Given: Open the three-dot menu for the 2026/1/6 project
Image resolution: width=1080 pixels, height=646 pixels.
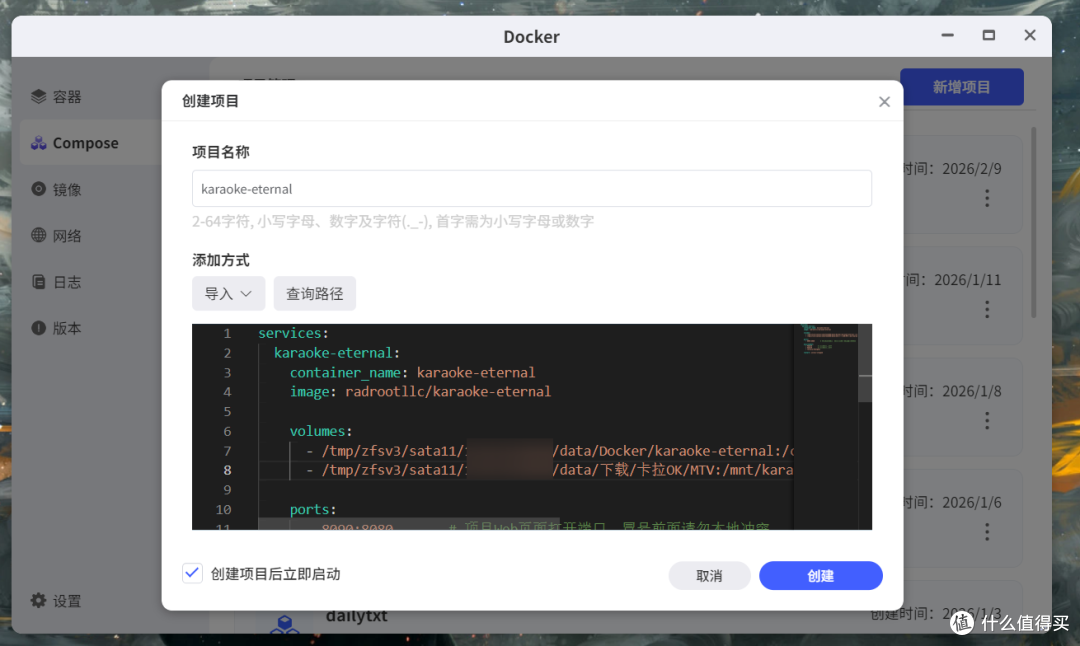Looking at the screenshot, I should tap(987, 532).
